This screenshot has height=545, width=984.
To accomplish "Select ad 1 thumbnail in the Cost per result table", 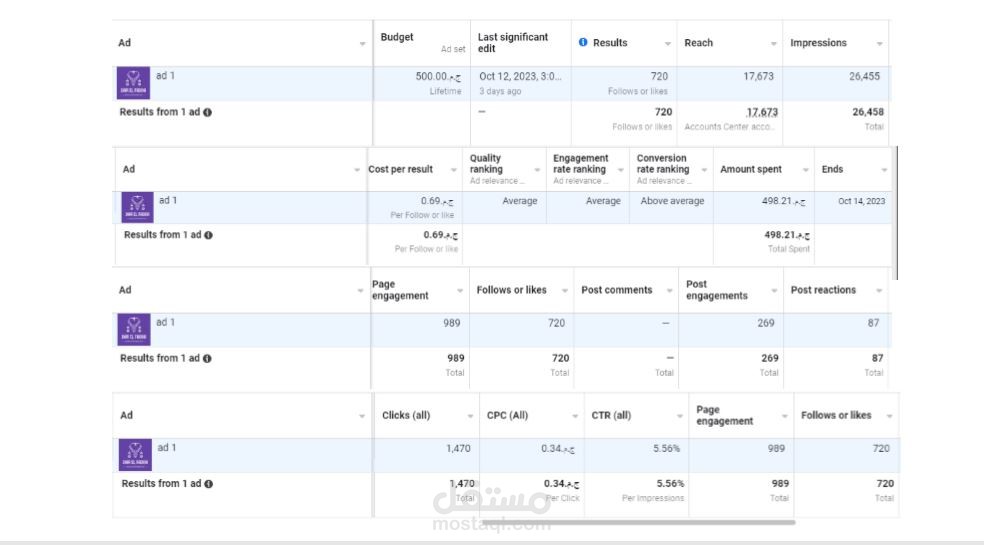I will click(x=137, y=207).
